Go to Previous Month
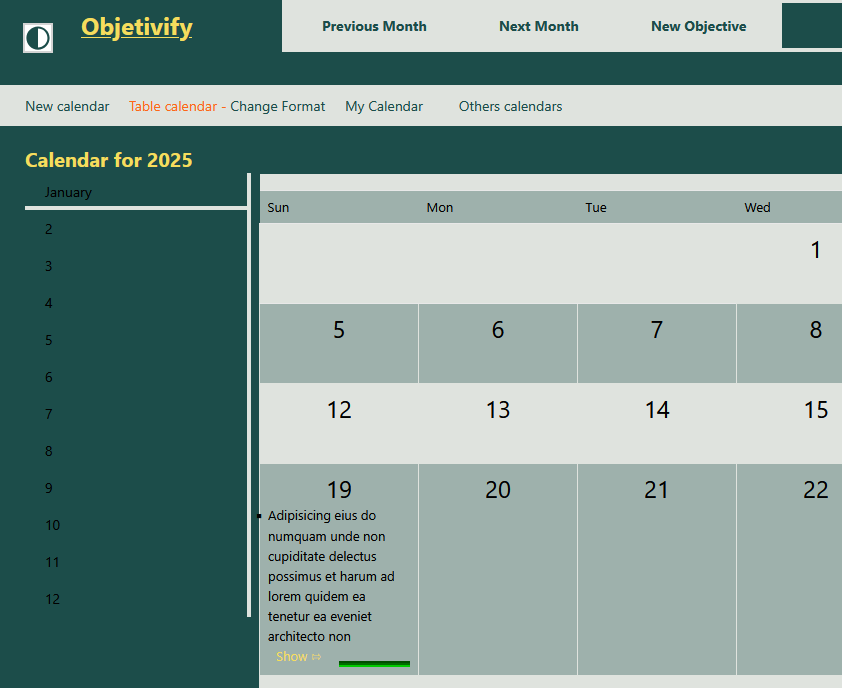Screen dimensions: 842x688 pos(374,26)
